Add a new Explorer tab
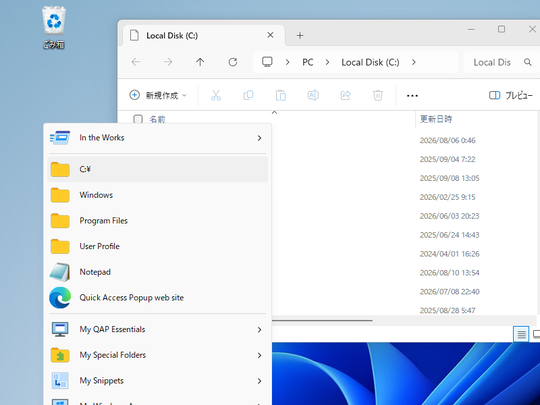The height and width of the screenshot is (405, 540). click(x=300, y=35)
